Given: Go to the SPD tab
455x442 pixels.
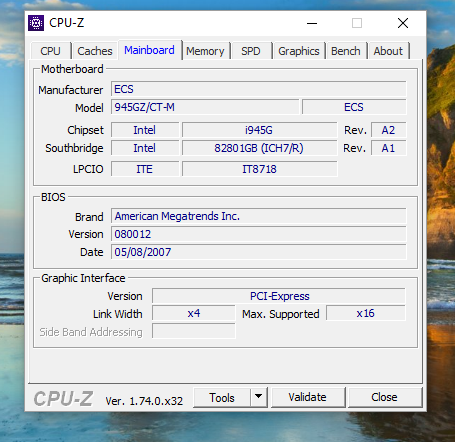Looking at the screenshot, I should pos(251,51).
